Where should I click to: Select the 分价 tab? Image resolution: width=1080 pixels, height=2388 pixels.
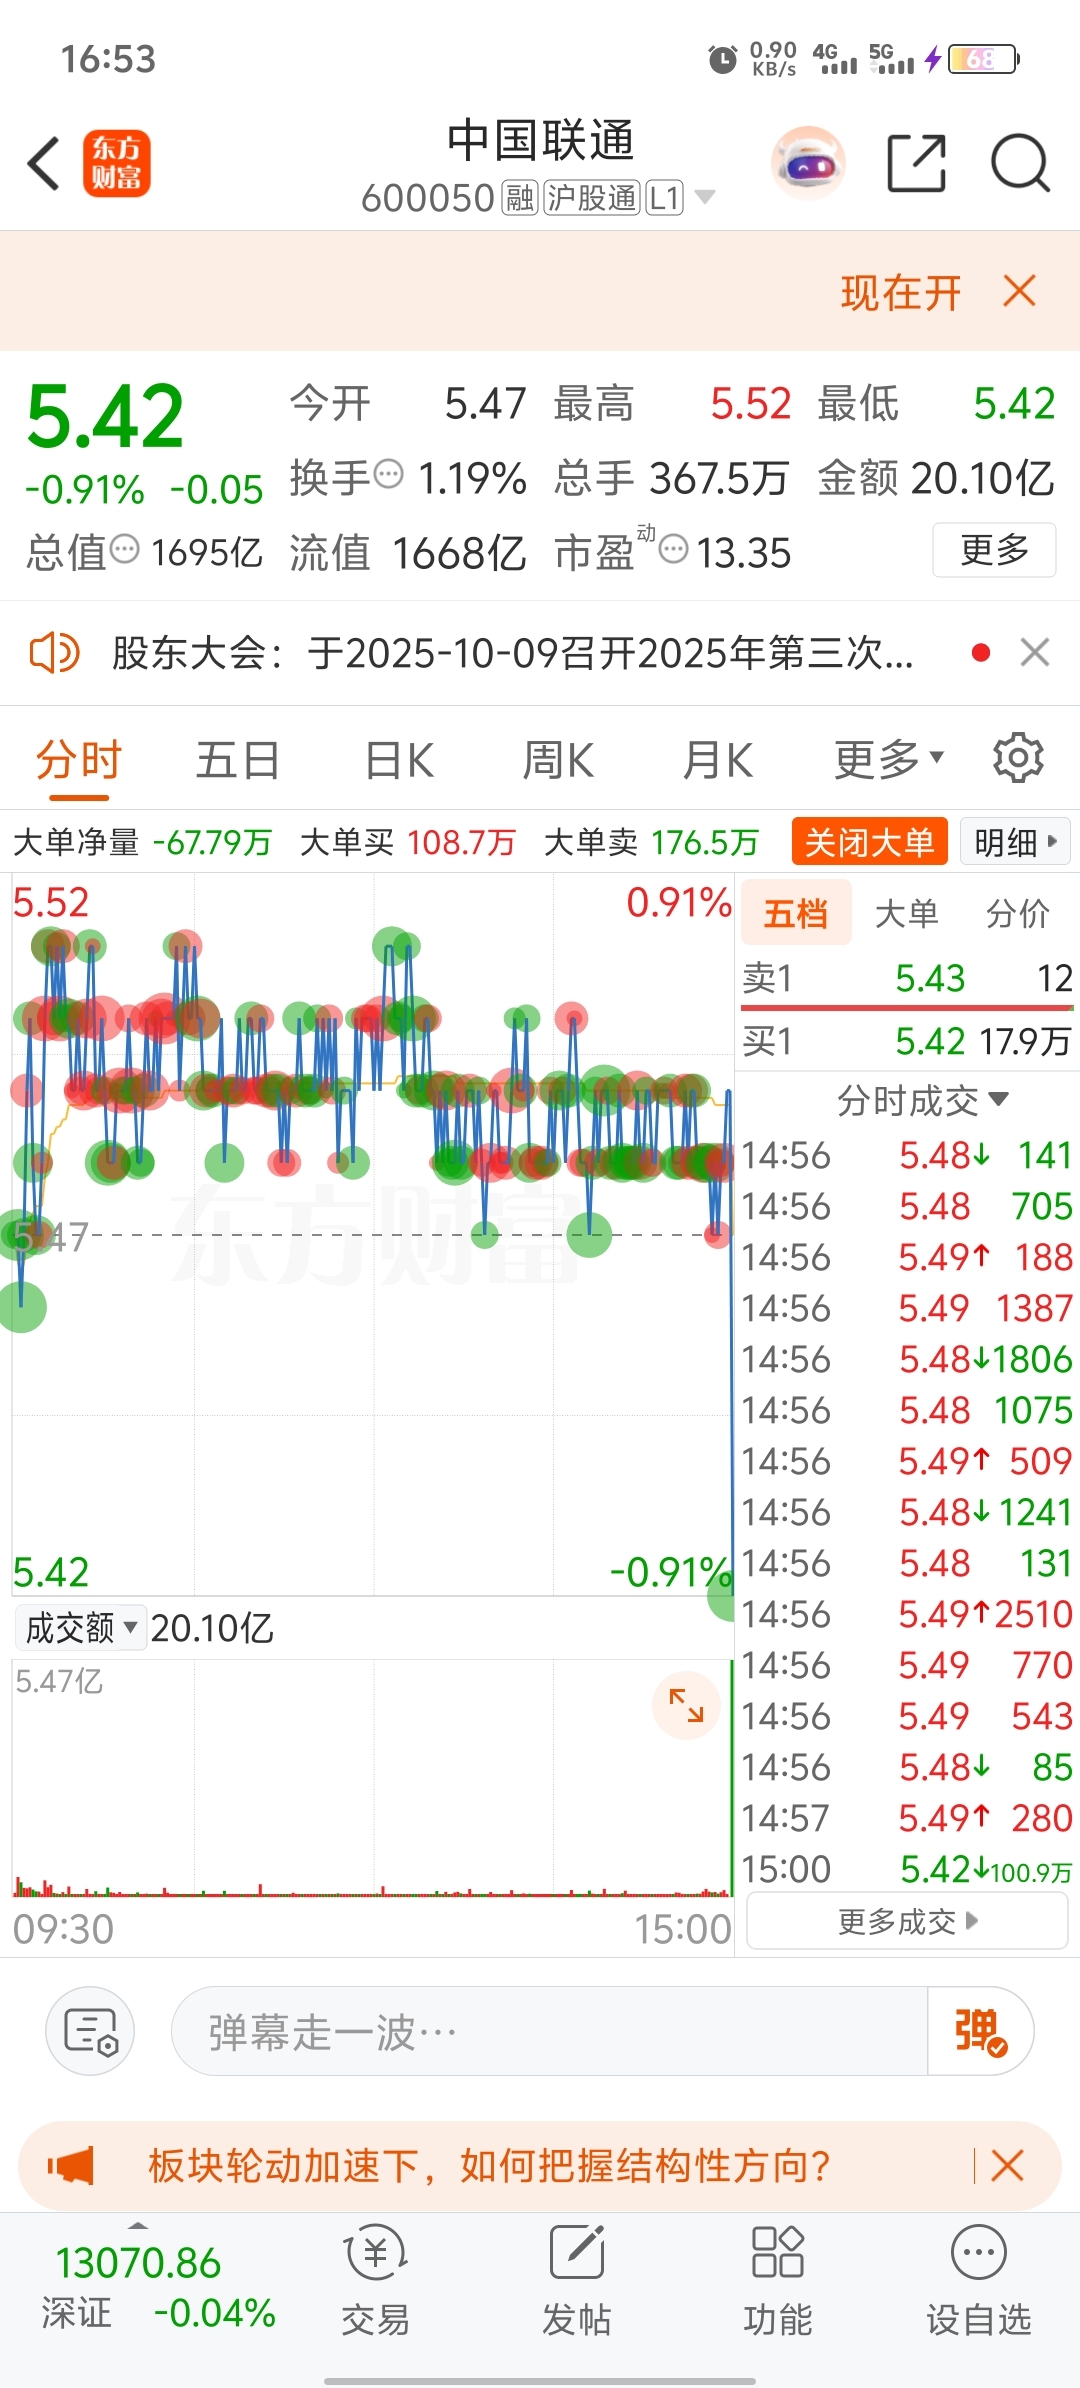point(1017,913)
